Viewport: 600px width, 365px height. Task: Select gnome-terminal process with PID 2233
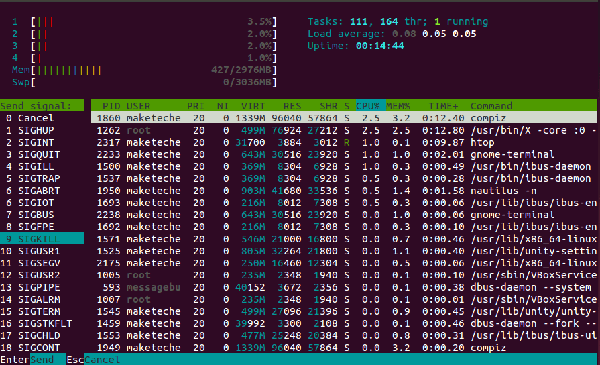point(344,154)
